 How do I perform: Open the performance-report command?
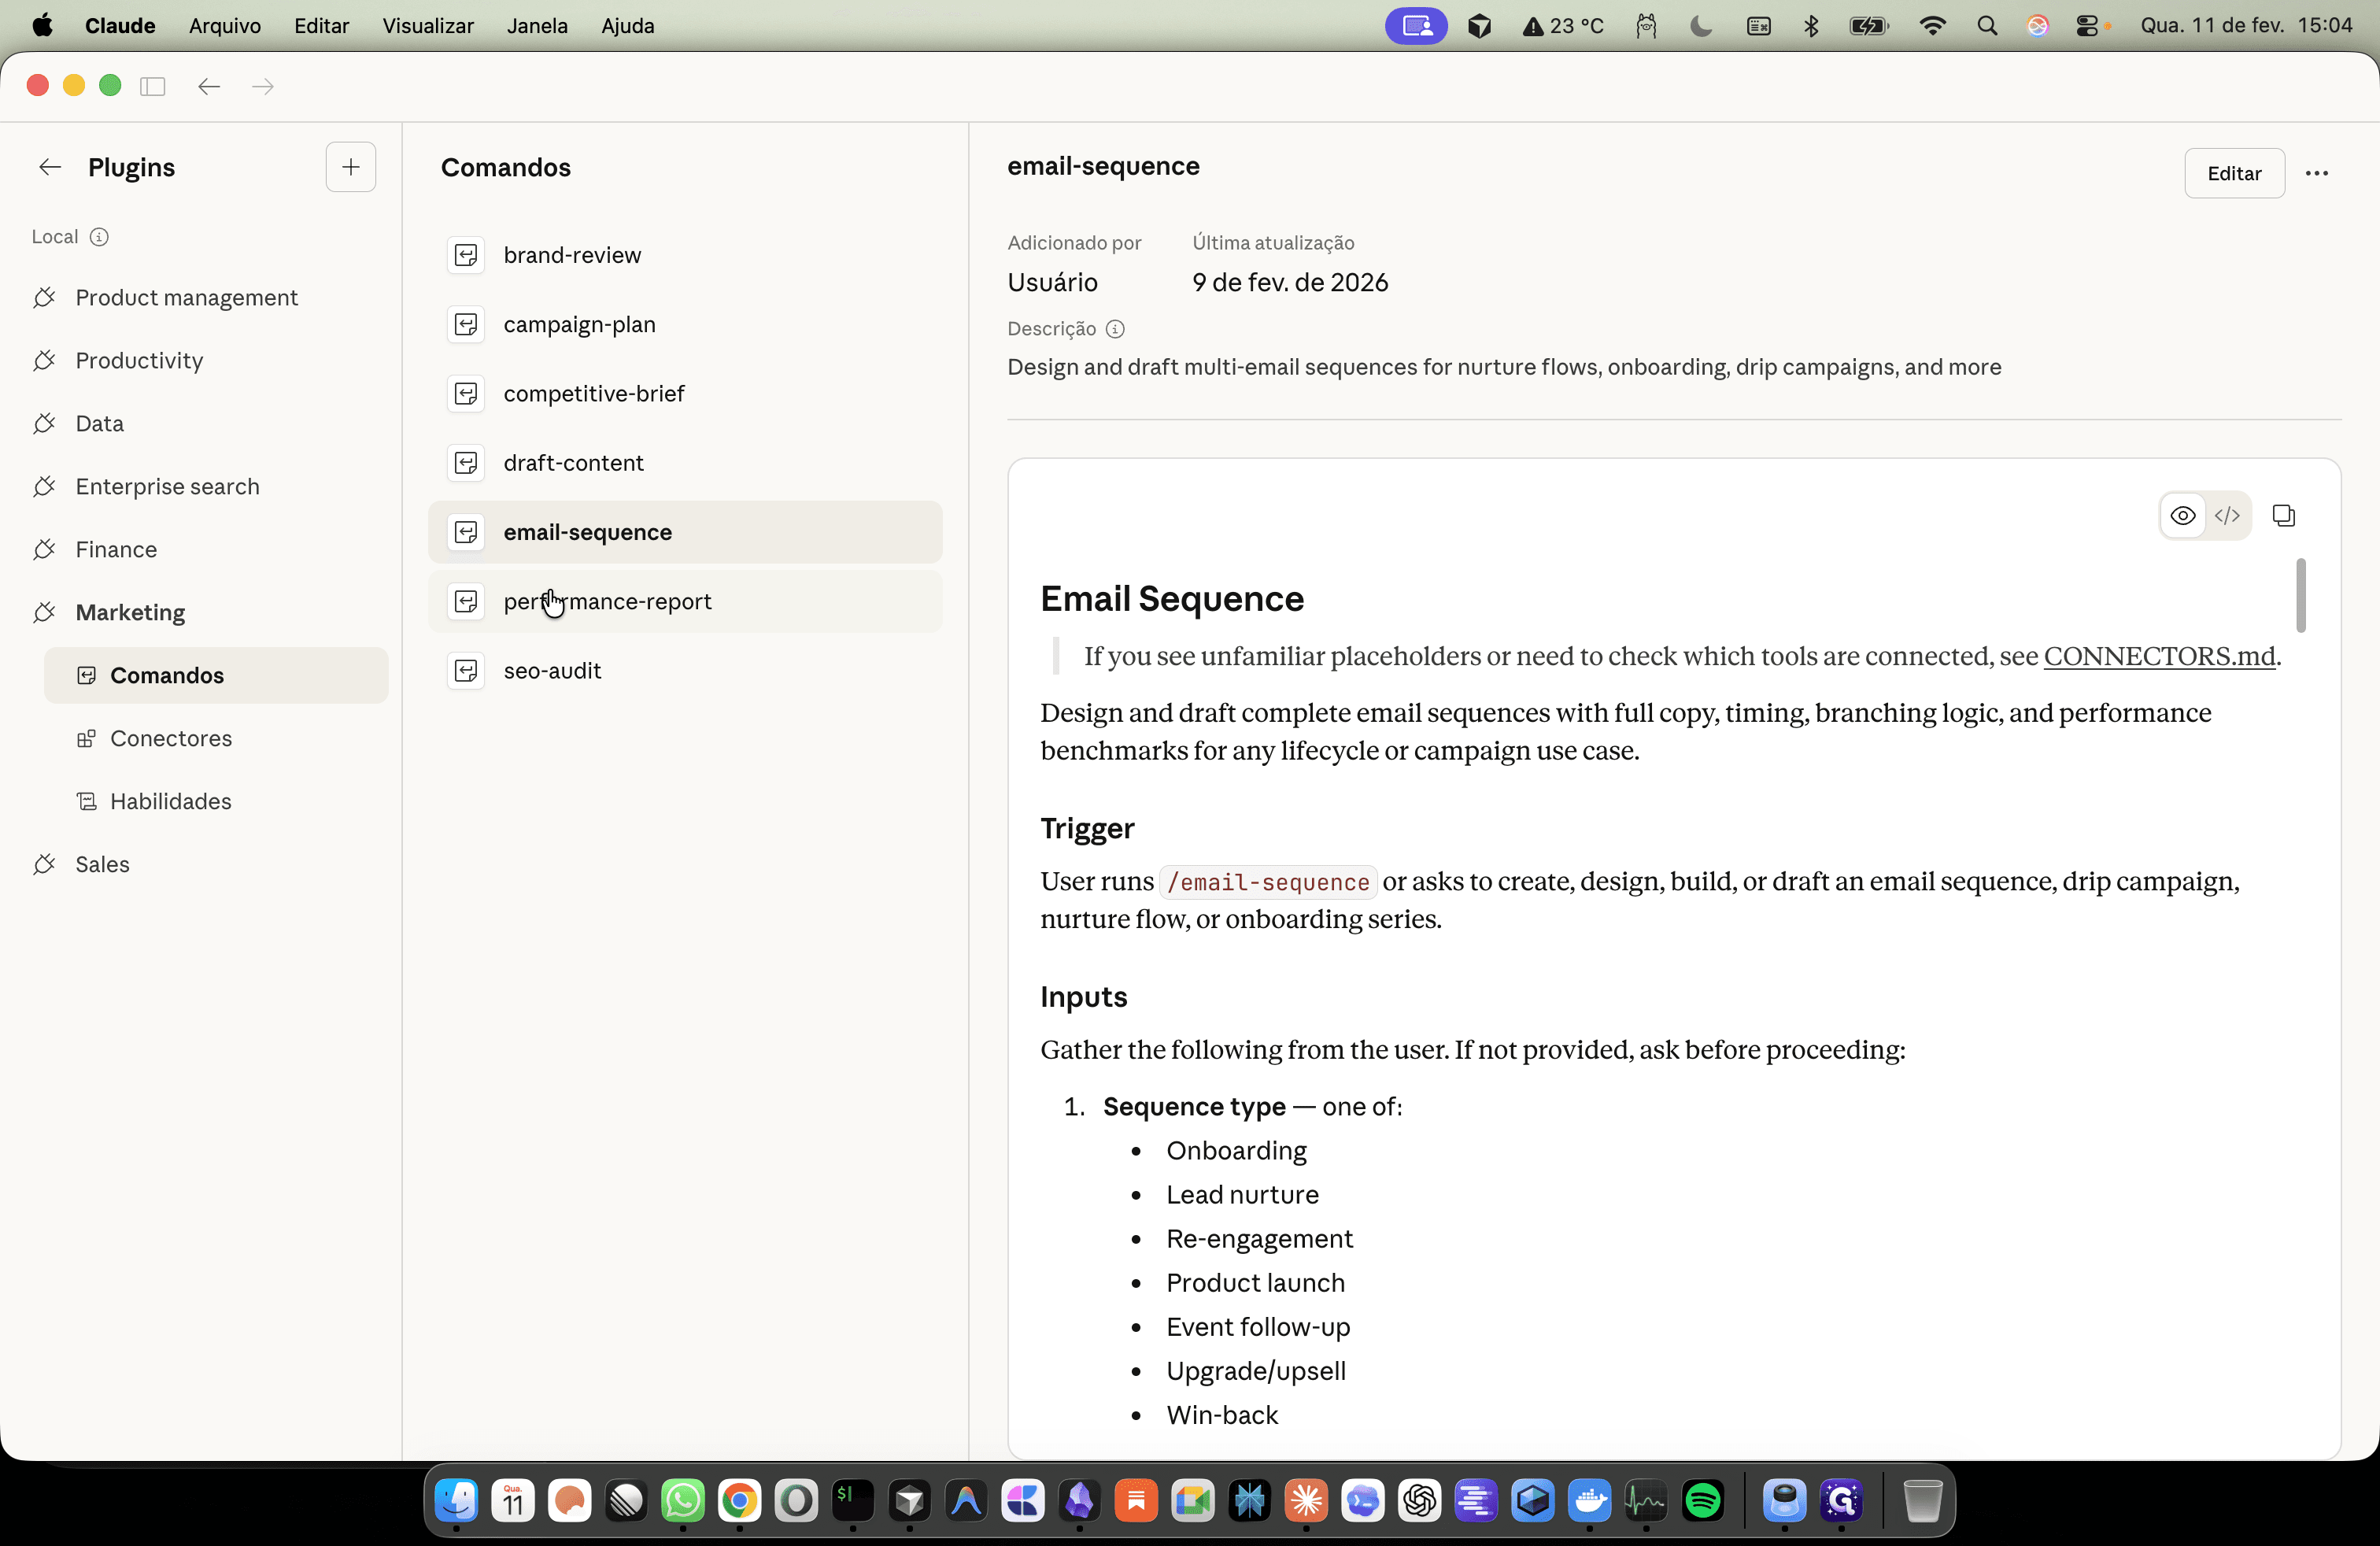click(x=685, y=601)
